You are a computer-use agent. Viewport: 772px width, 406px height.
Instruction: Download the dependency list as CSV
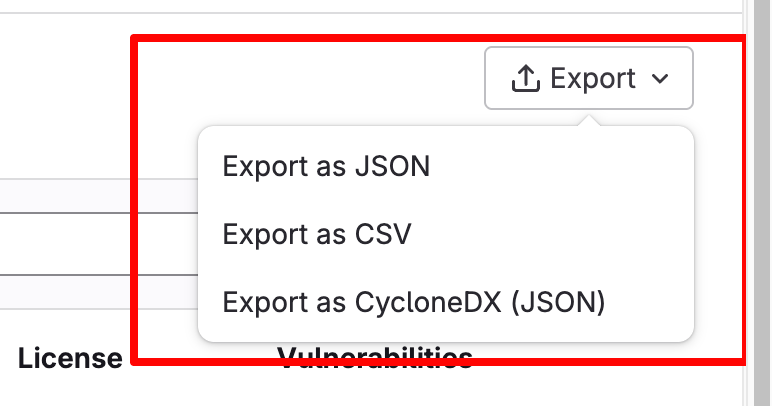(x=317, y=234)
